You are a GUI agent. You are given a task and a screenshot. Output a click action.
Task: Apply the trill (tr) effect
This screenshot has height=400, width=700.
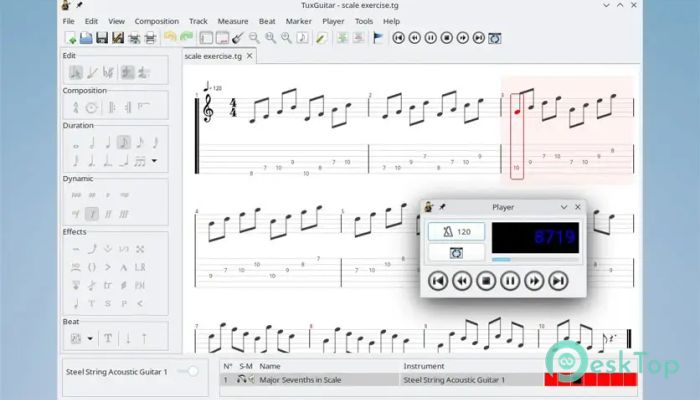[x=108, y=285]
